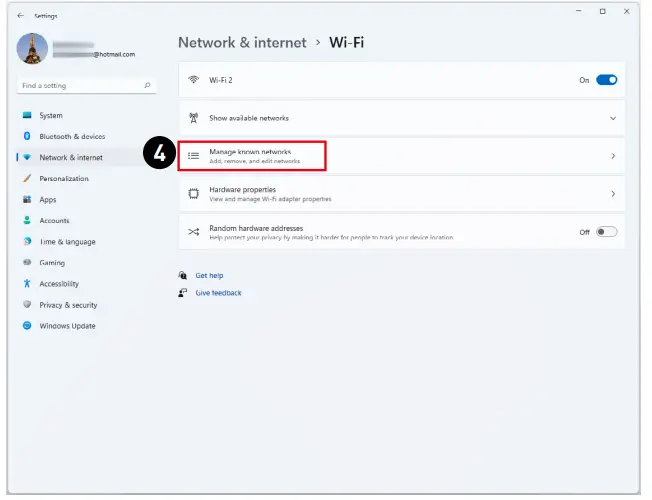Open Hardware properties chevron arrow
The height and width of the screenshot is (500, 652).
(x=613, y=194)
